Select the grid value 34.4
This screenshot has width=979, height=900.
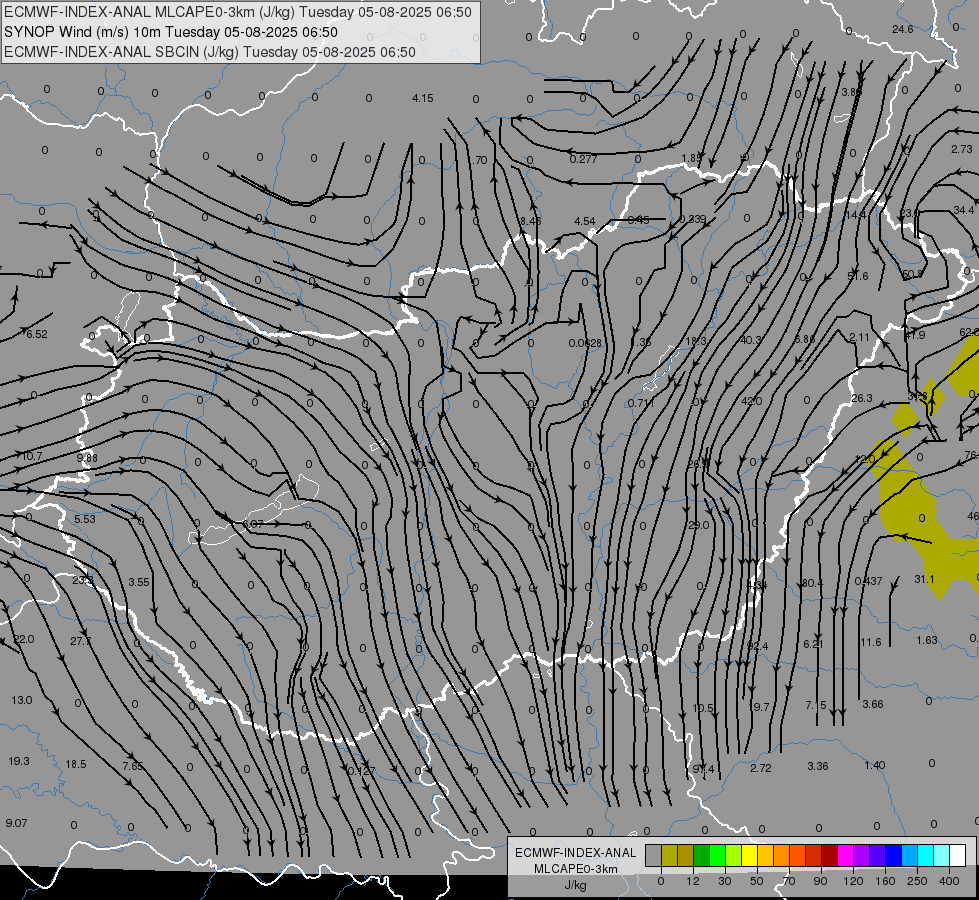(963, 210)
